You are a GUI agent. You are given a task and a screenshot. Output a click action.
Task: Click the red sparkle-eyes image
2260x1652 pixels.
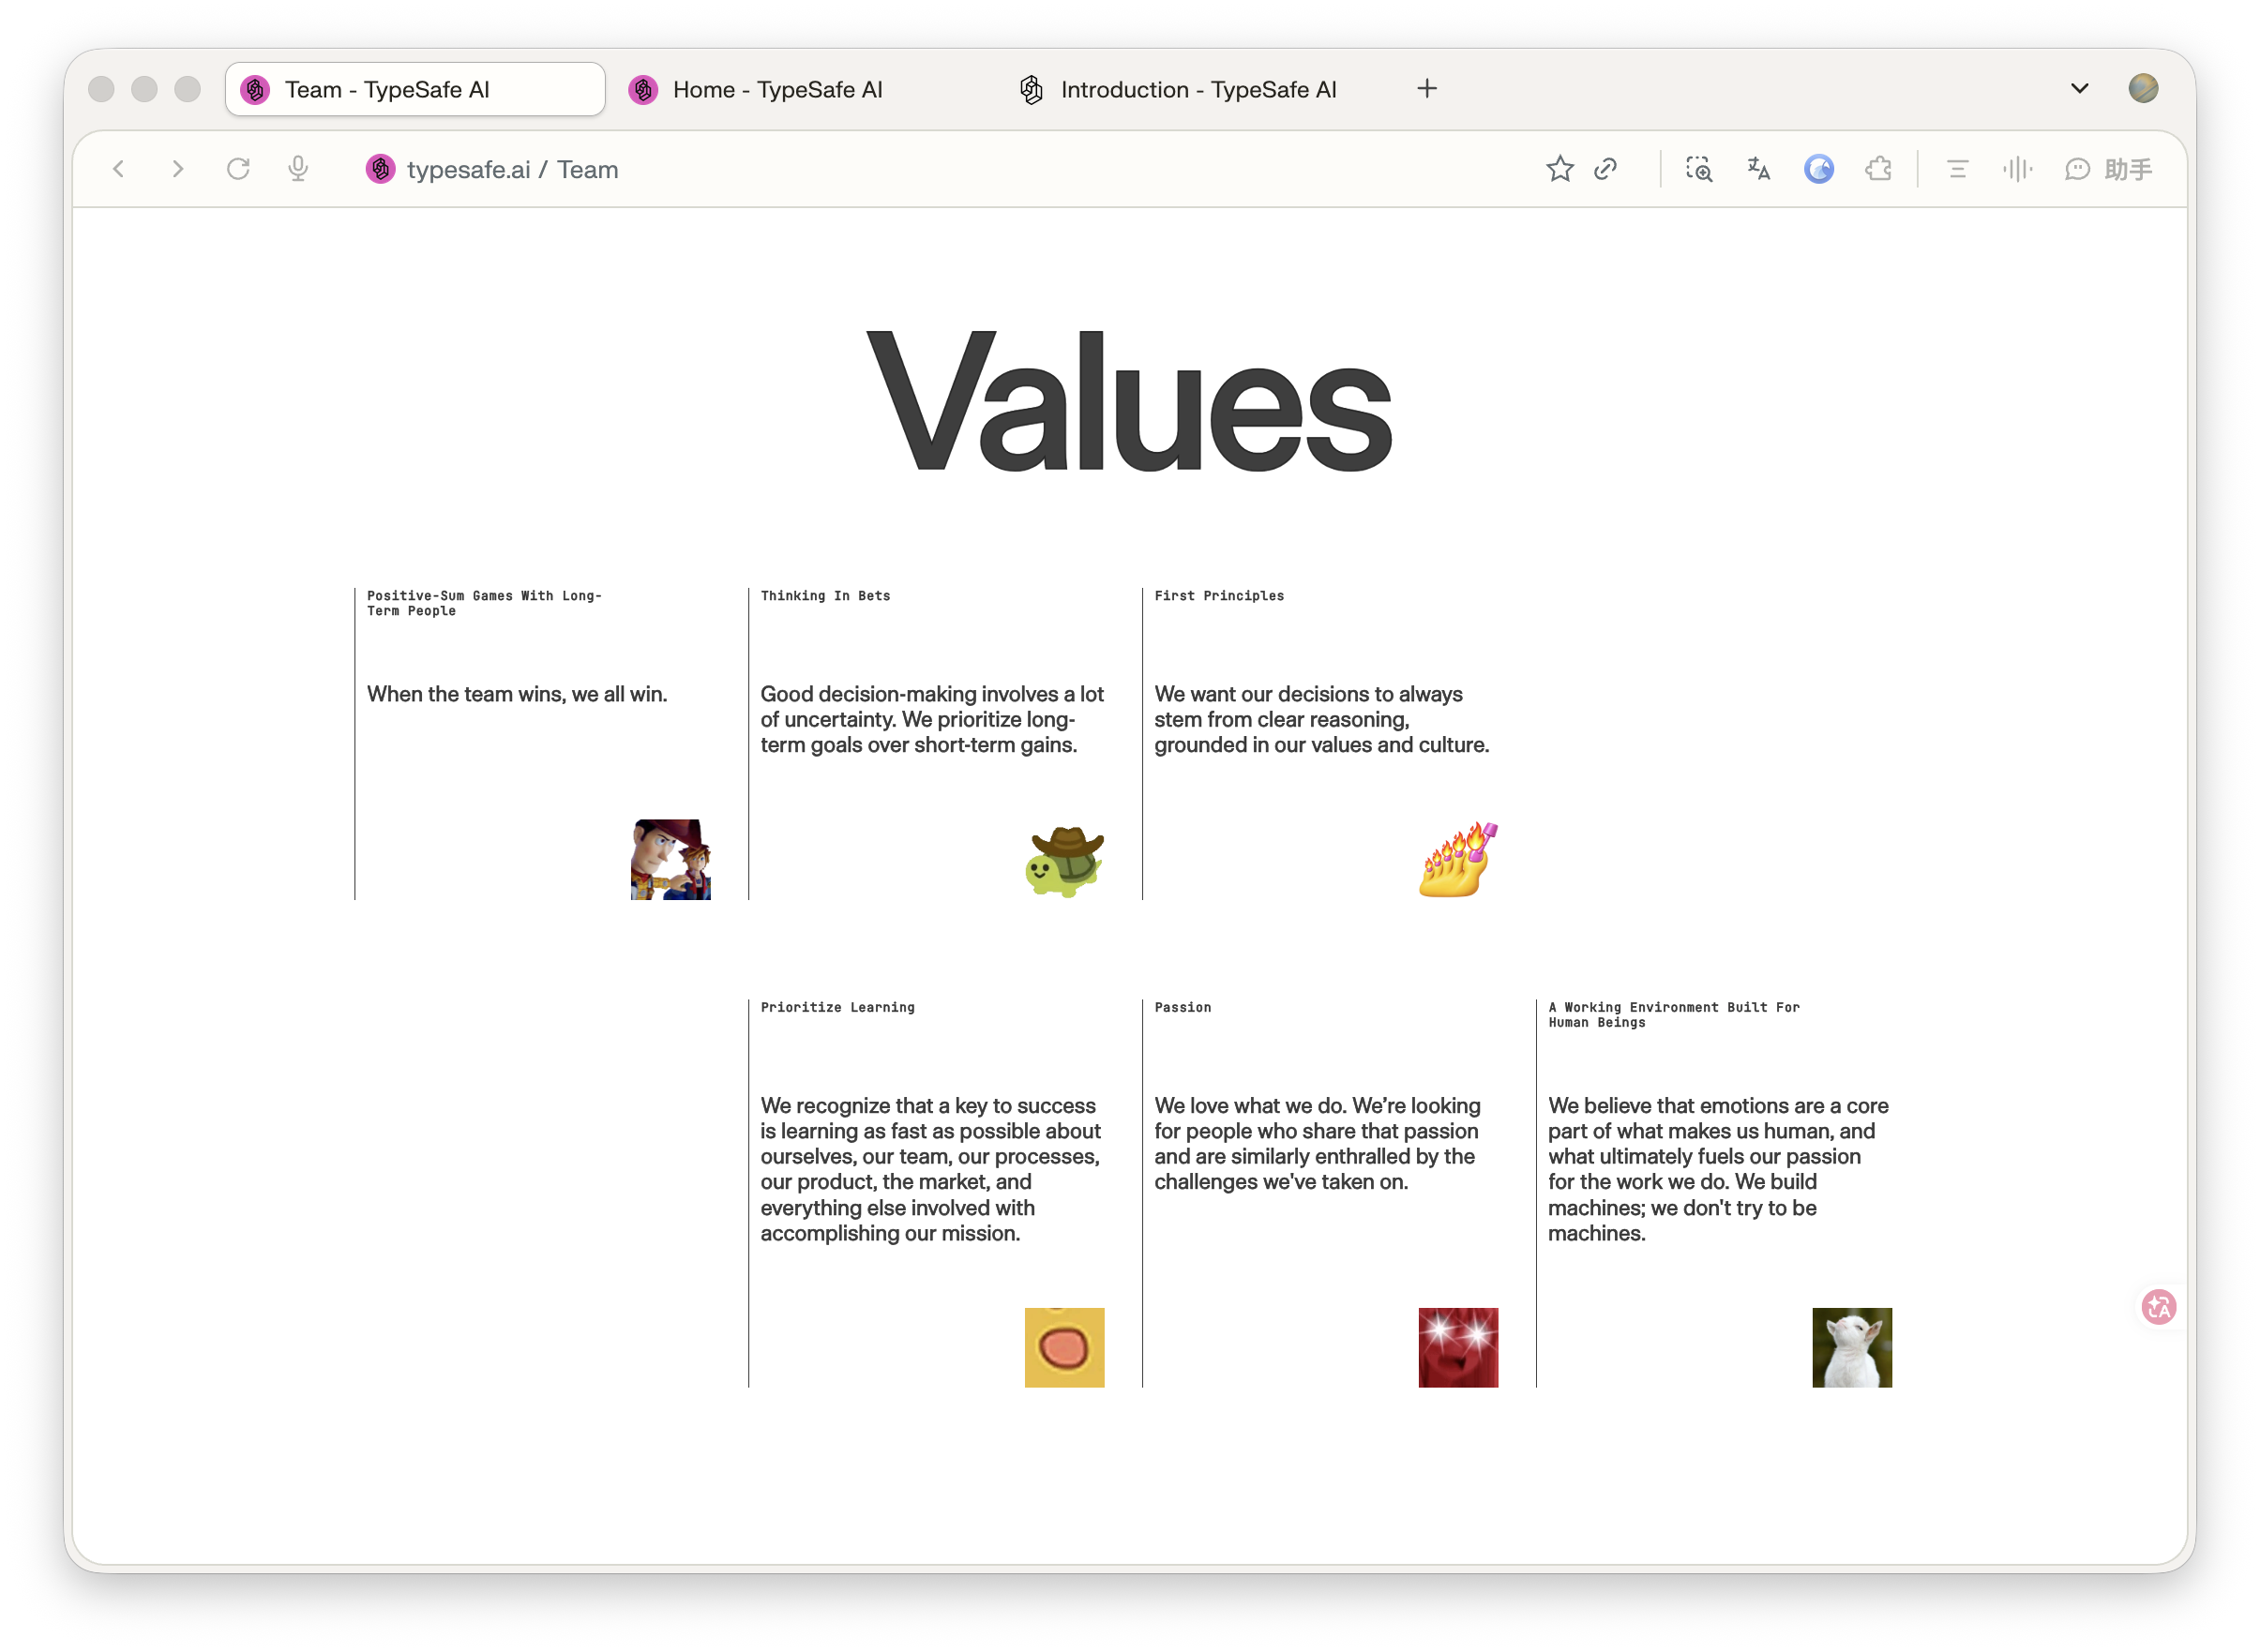1458,1347
